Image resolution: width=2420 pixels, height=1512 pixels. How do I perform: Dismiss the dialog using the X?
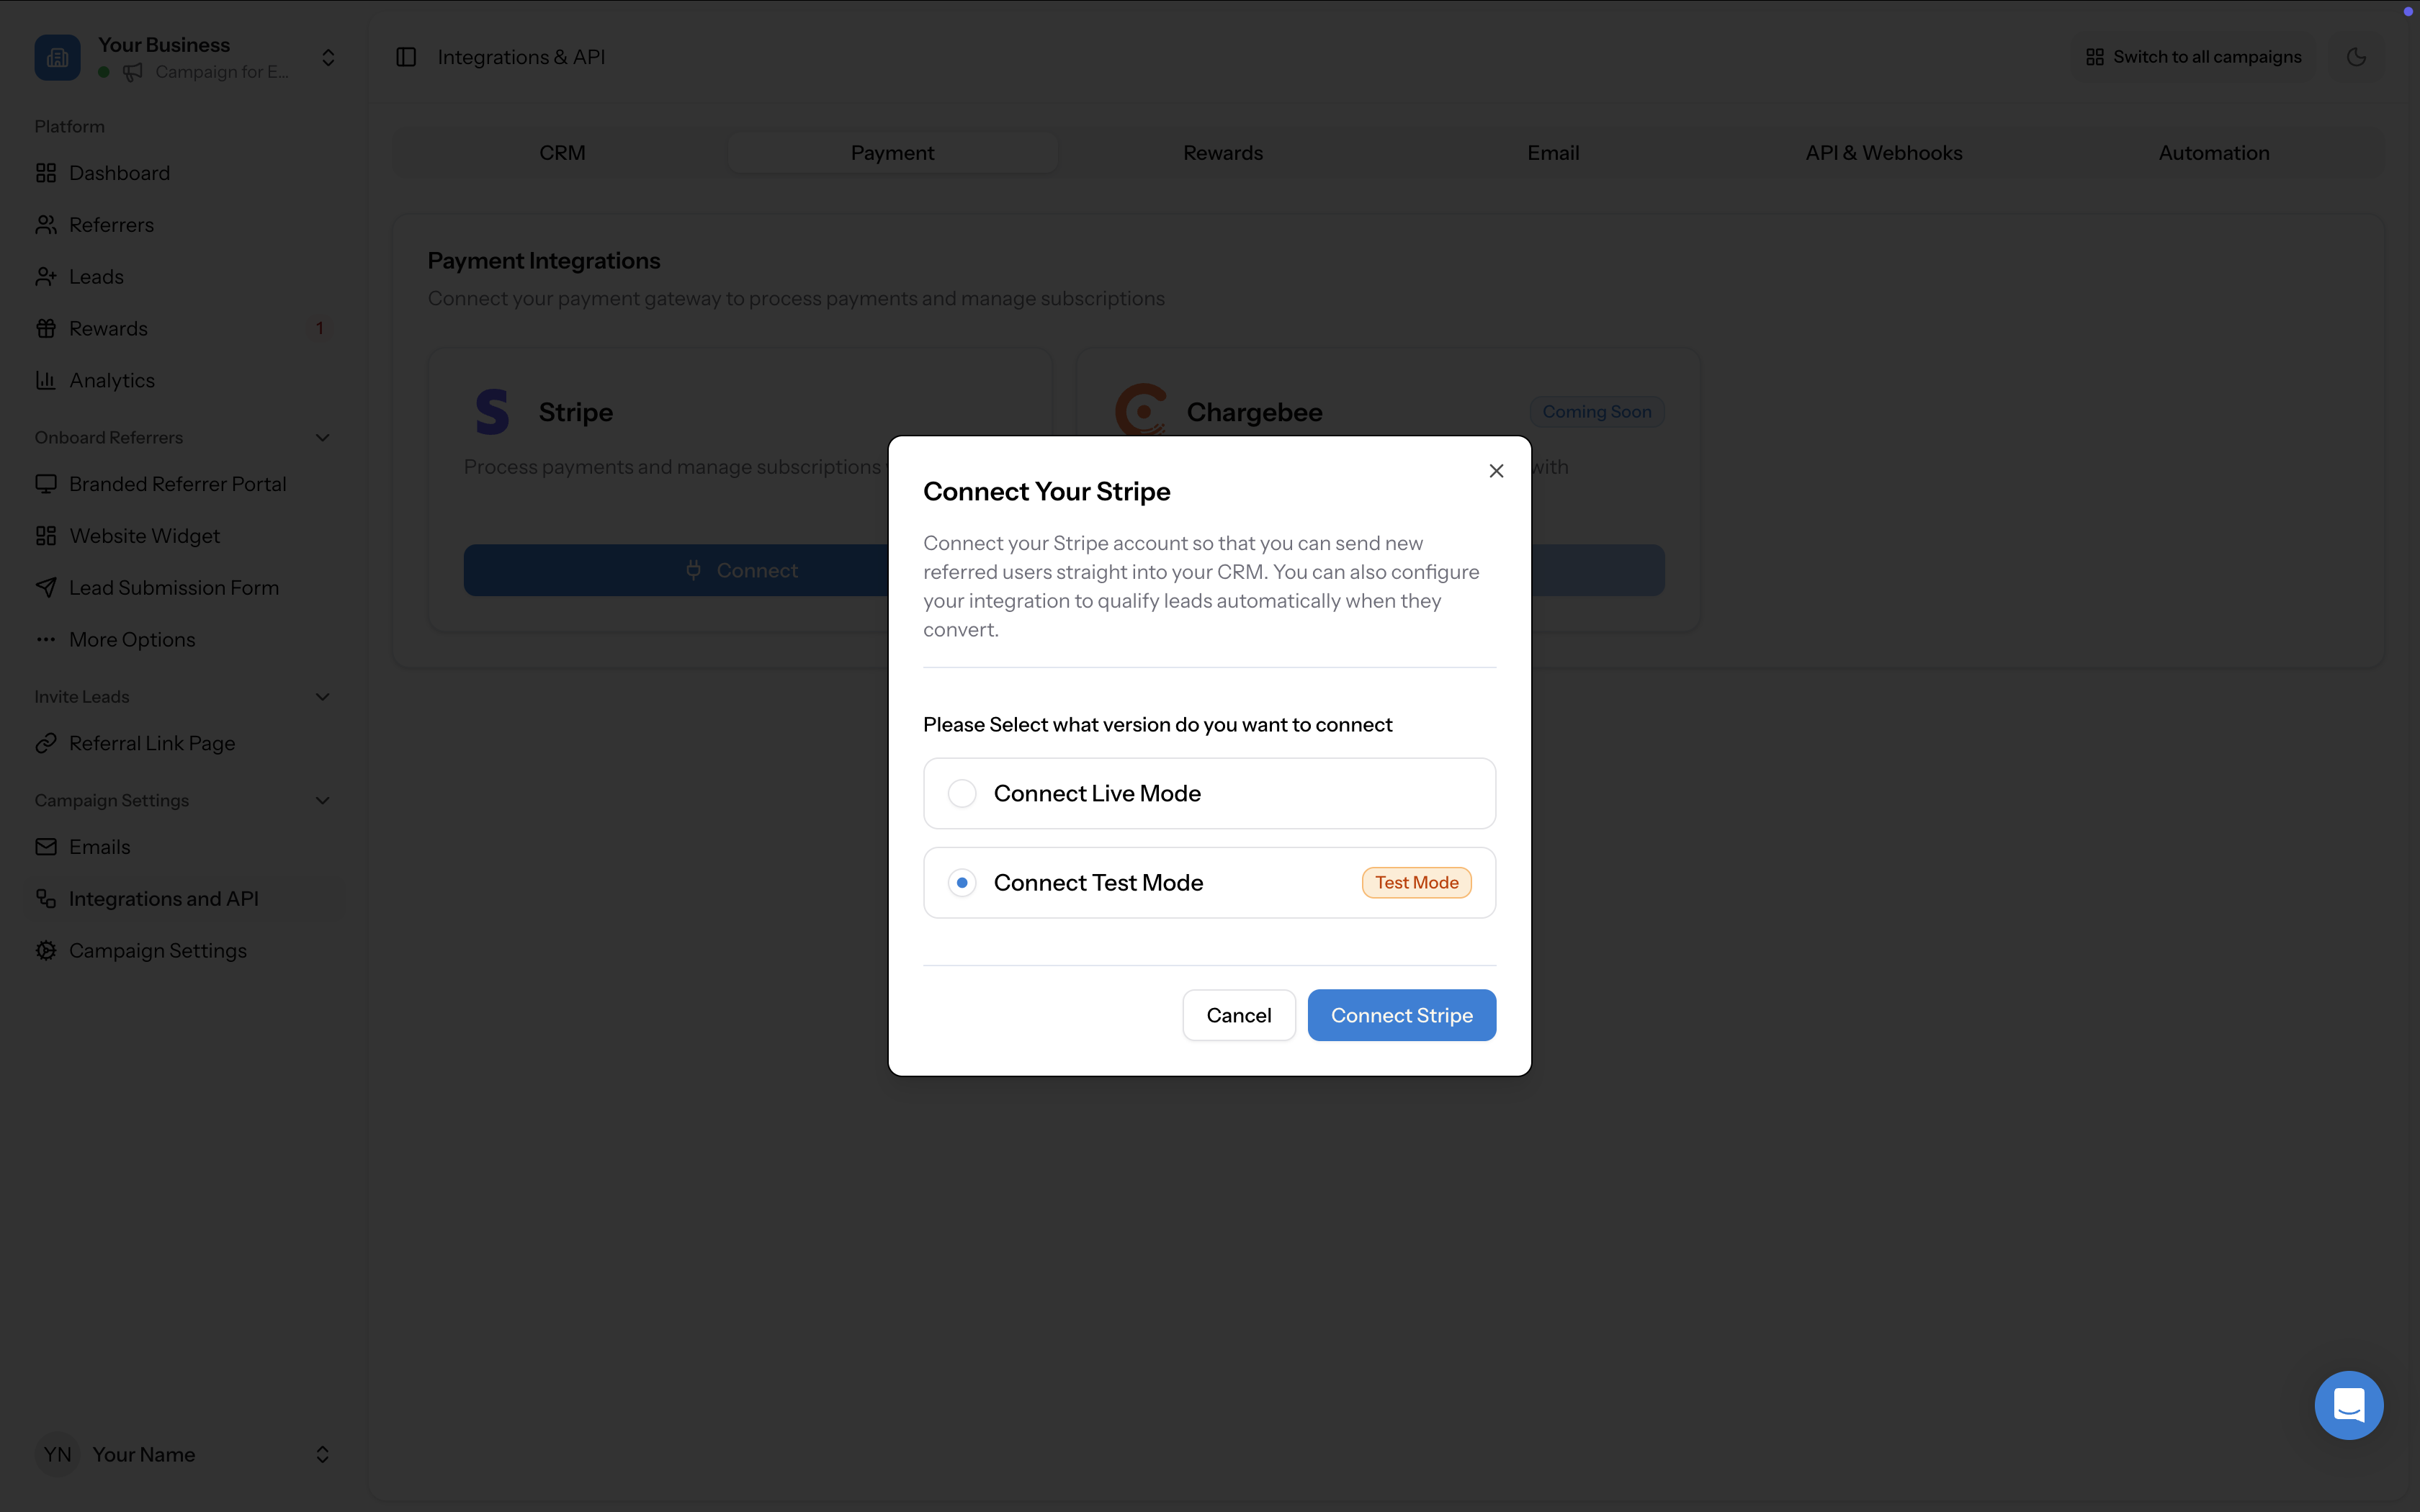[x=1495, y=470]
